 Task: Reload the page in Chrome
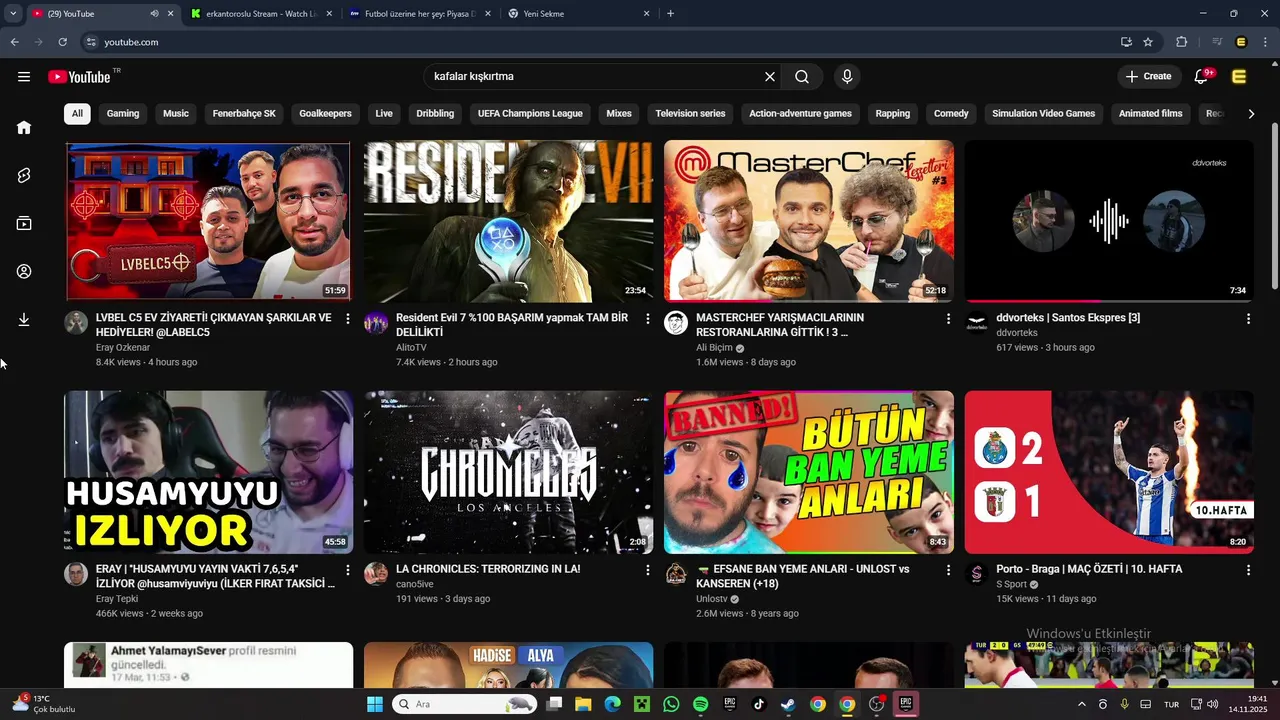point(62,42)
